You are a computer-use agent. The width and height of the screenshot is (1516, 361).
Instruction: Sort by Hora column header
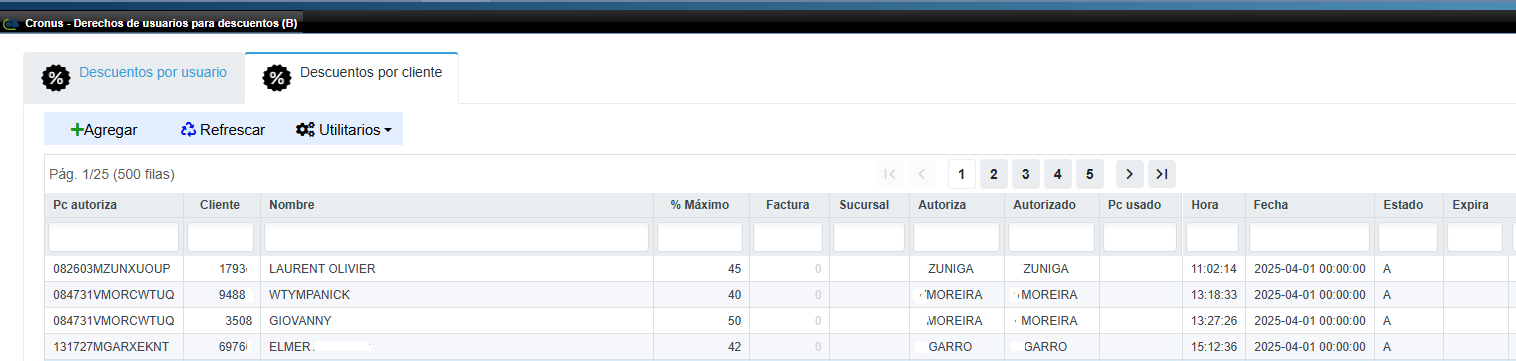coord(1213,205)
